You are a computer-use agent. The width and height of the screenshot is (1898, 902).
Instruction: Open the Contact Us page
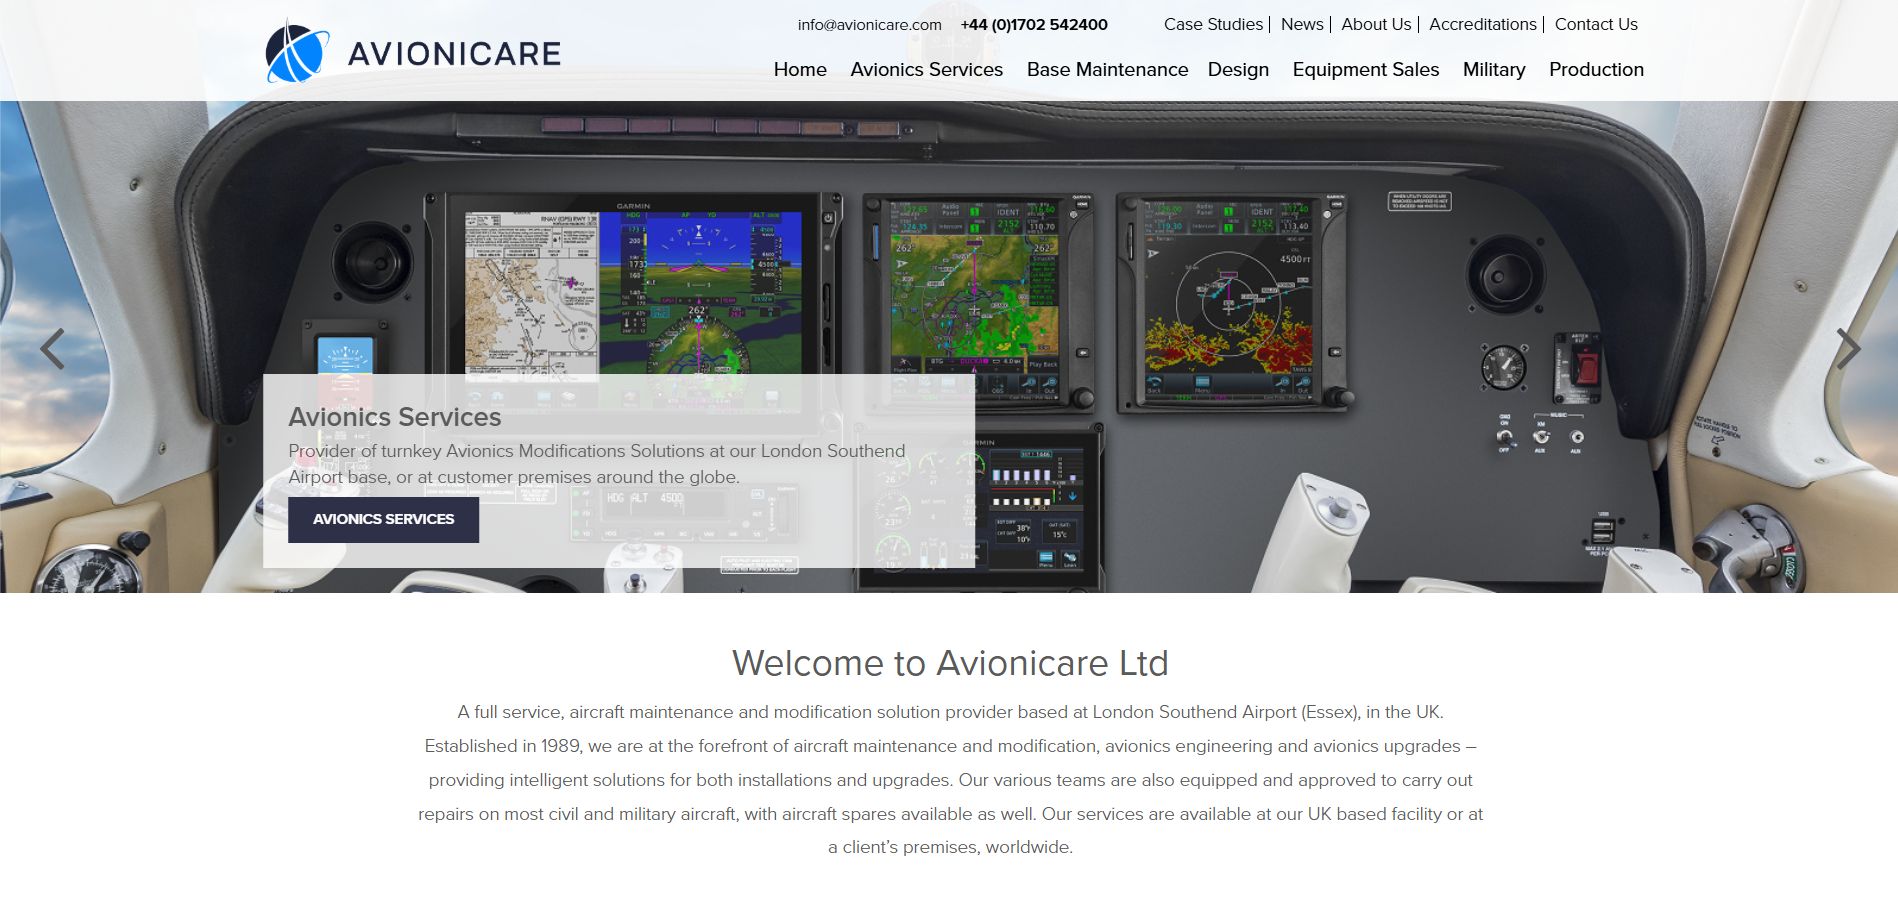[1595, 24]
